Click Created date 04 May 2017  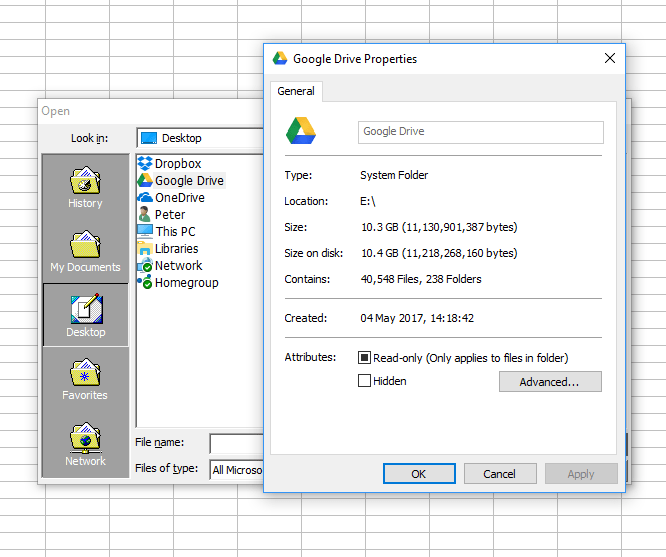(417, 318)
